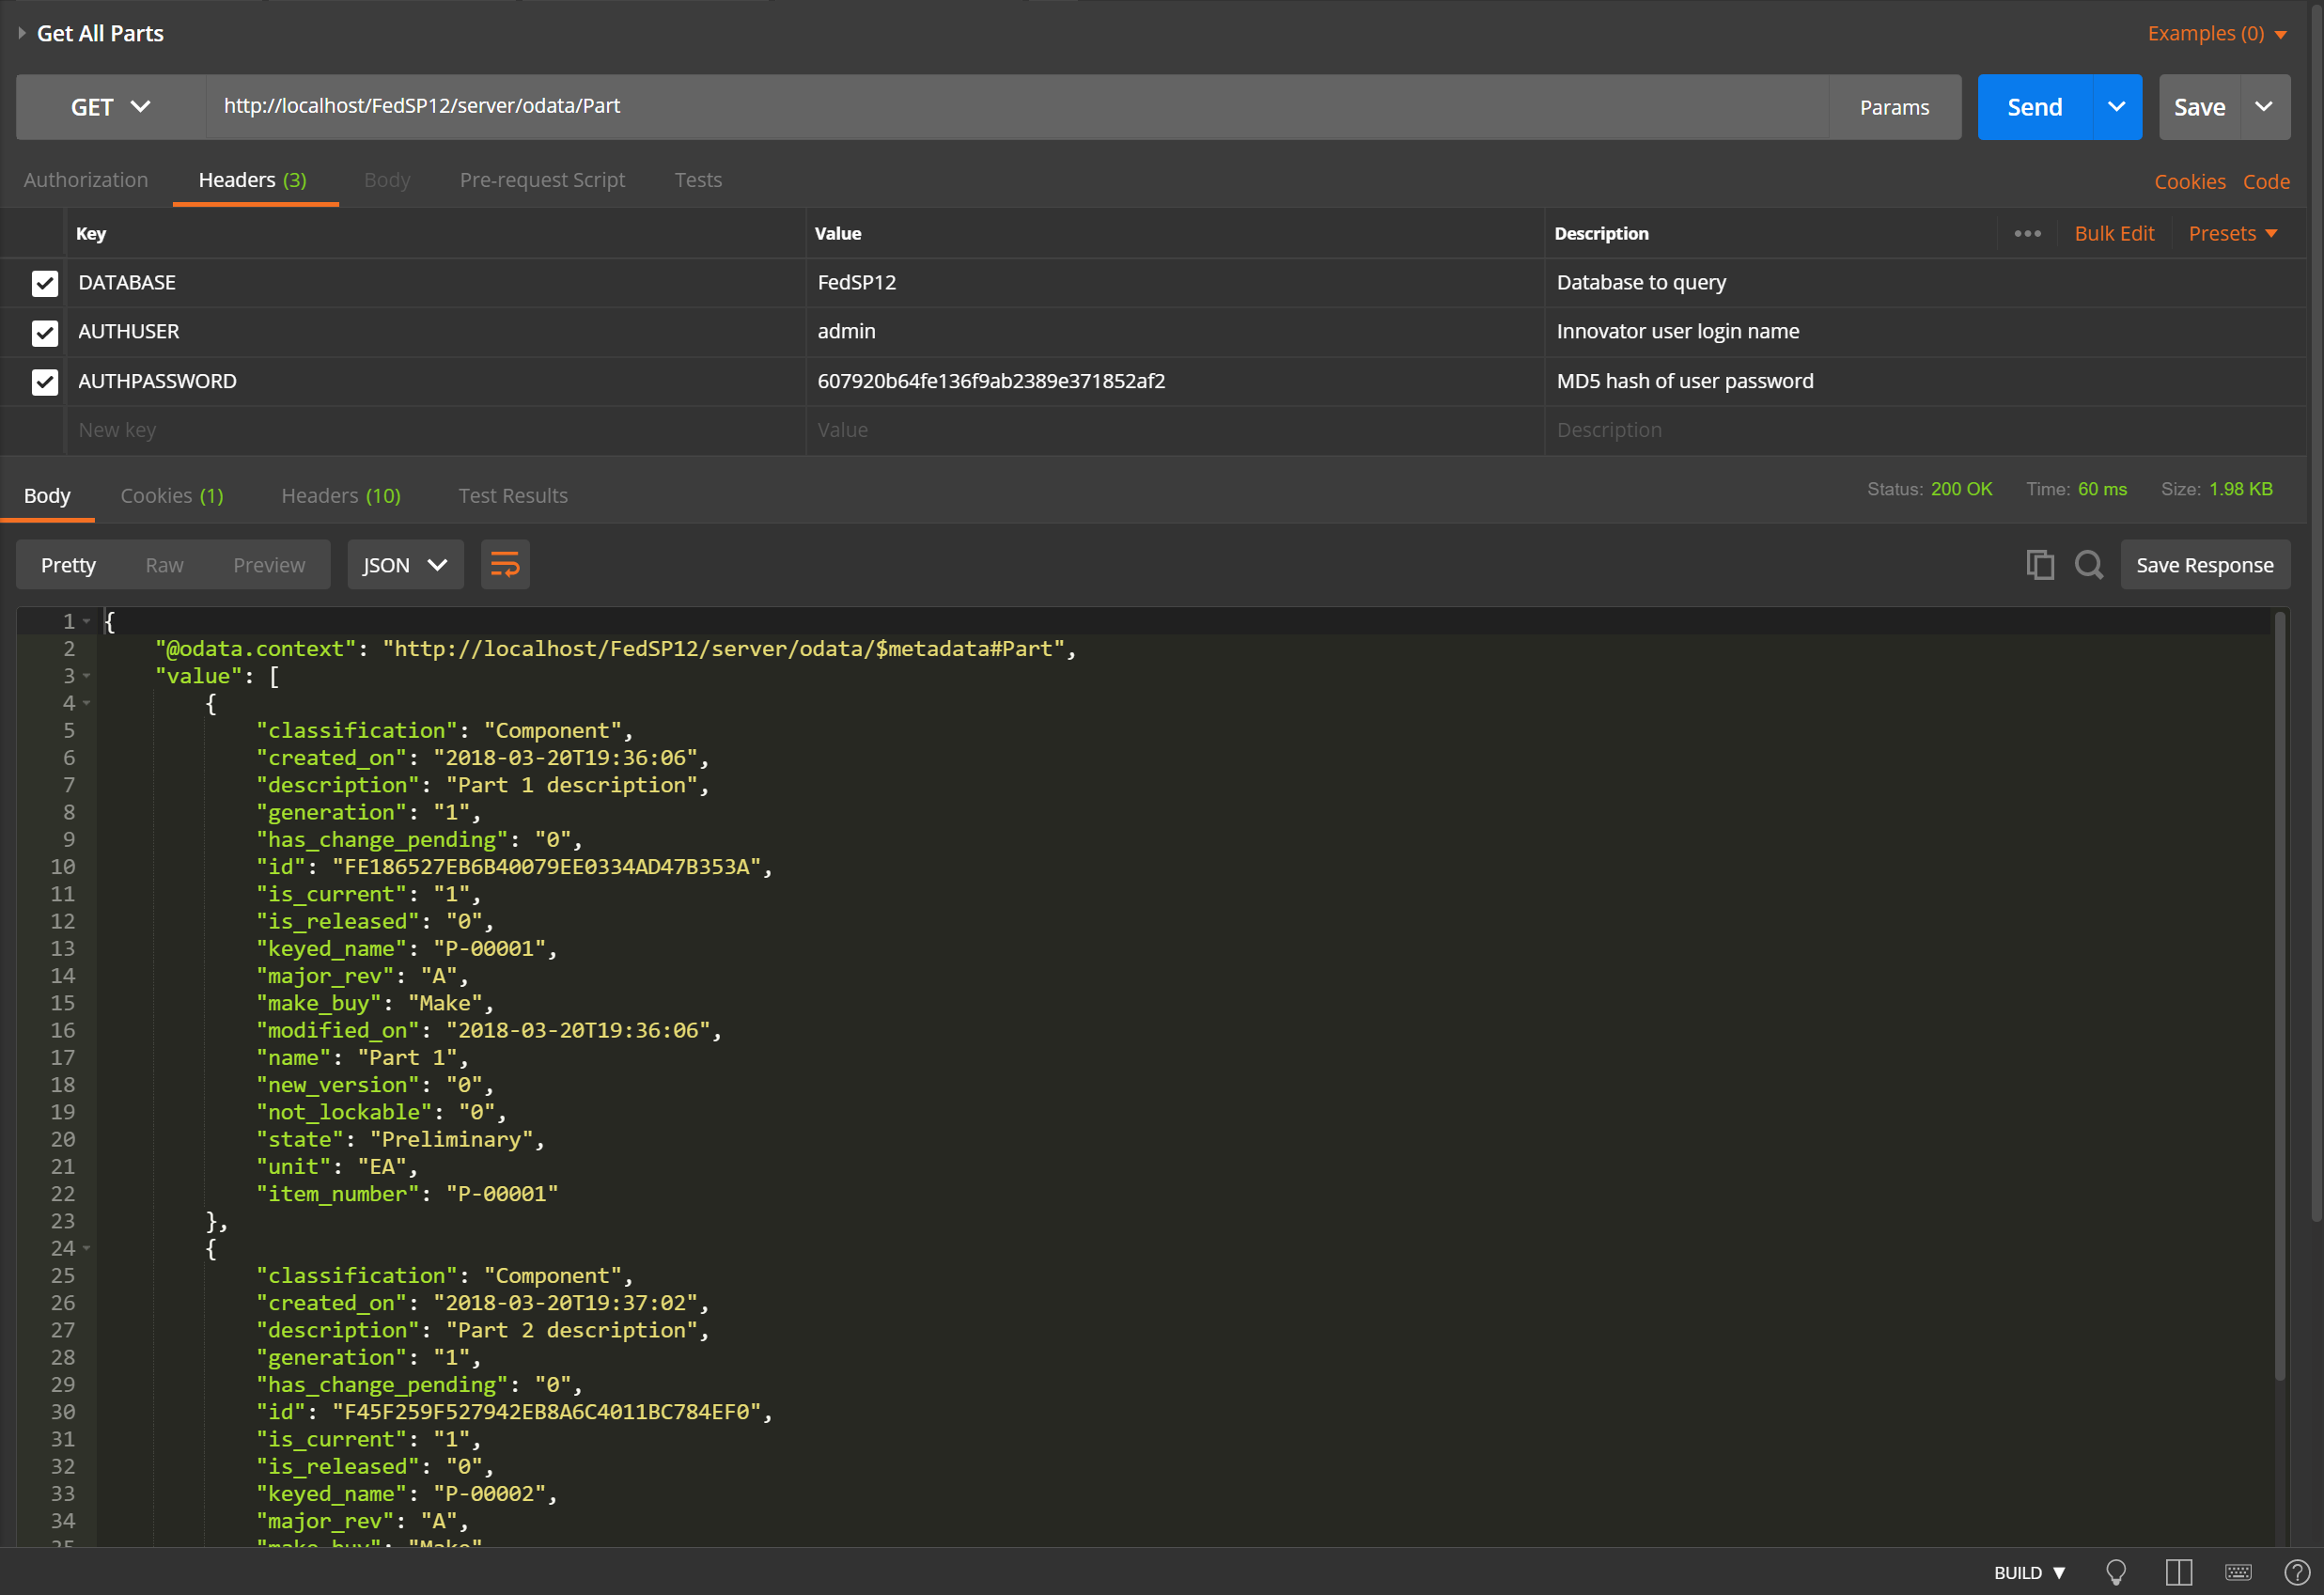Image resolution: width=2324 pixels, height=1595 pixels.
Task: Open the JSON format dropdown
Action: tap(405, 565)
